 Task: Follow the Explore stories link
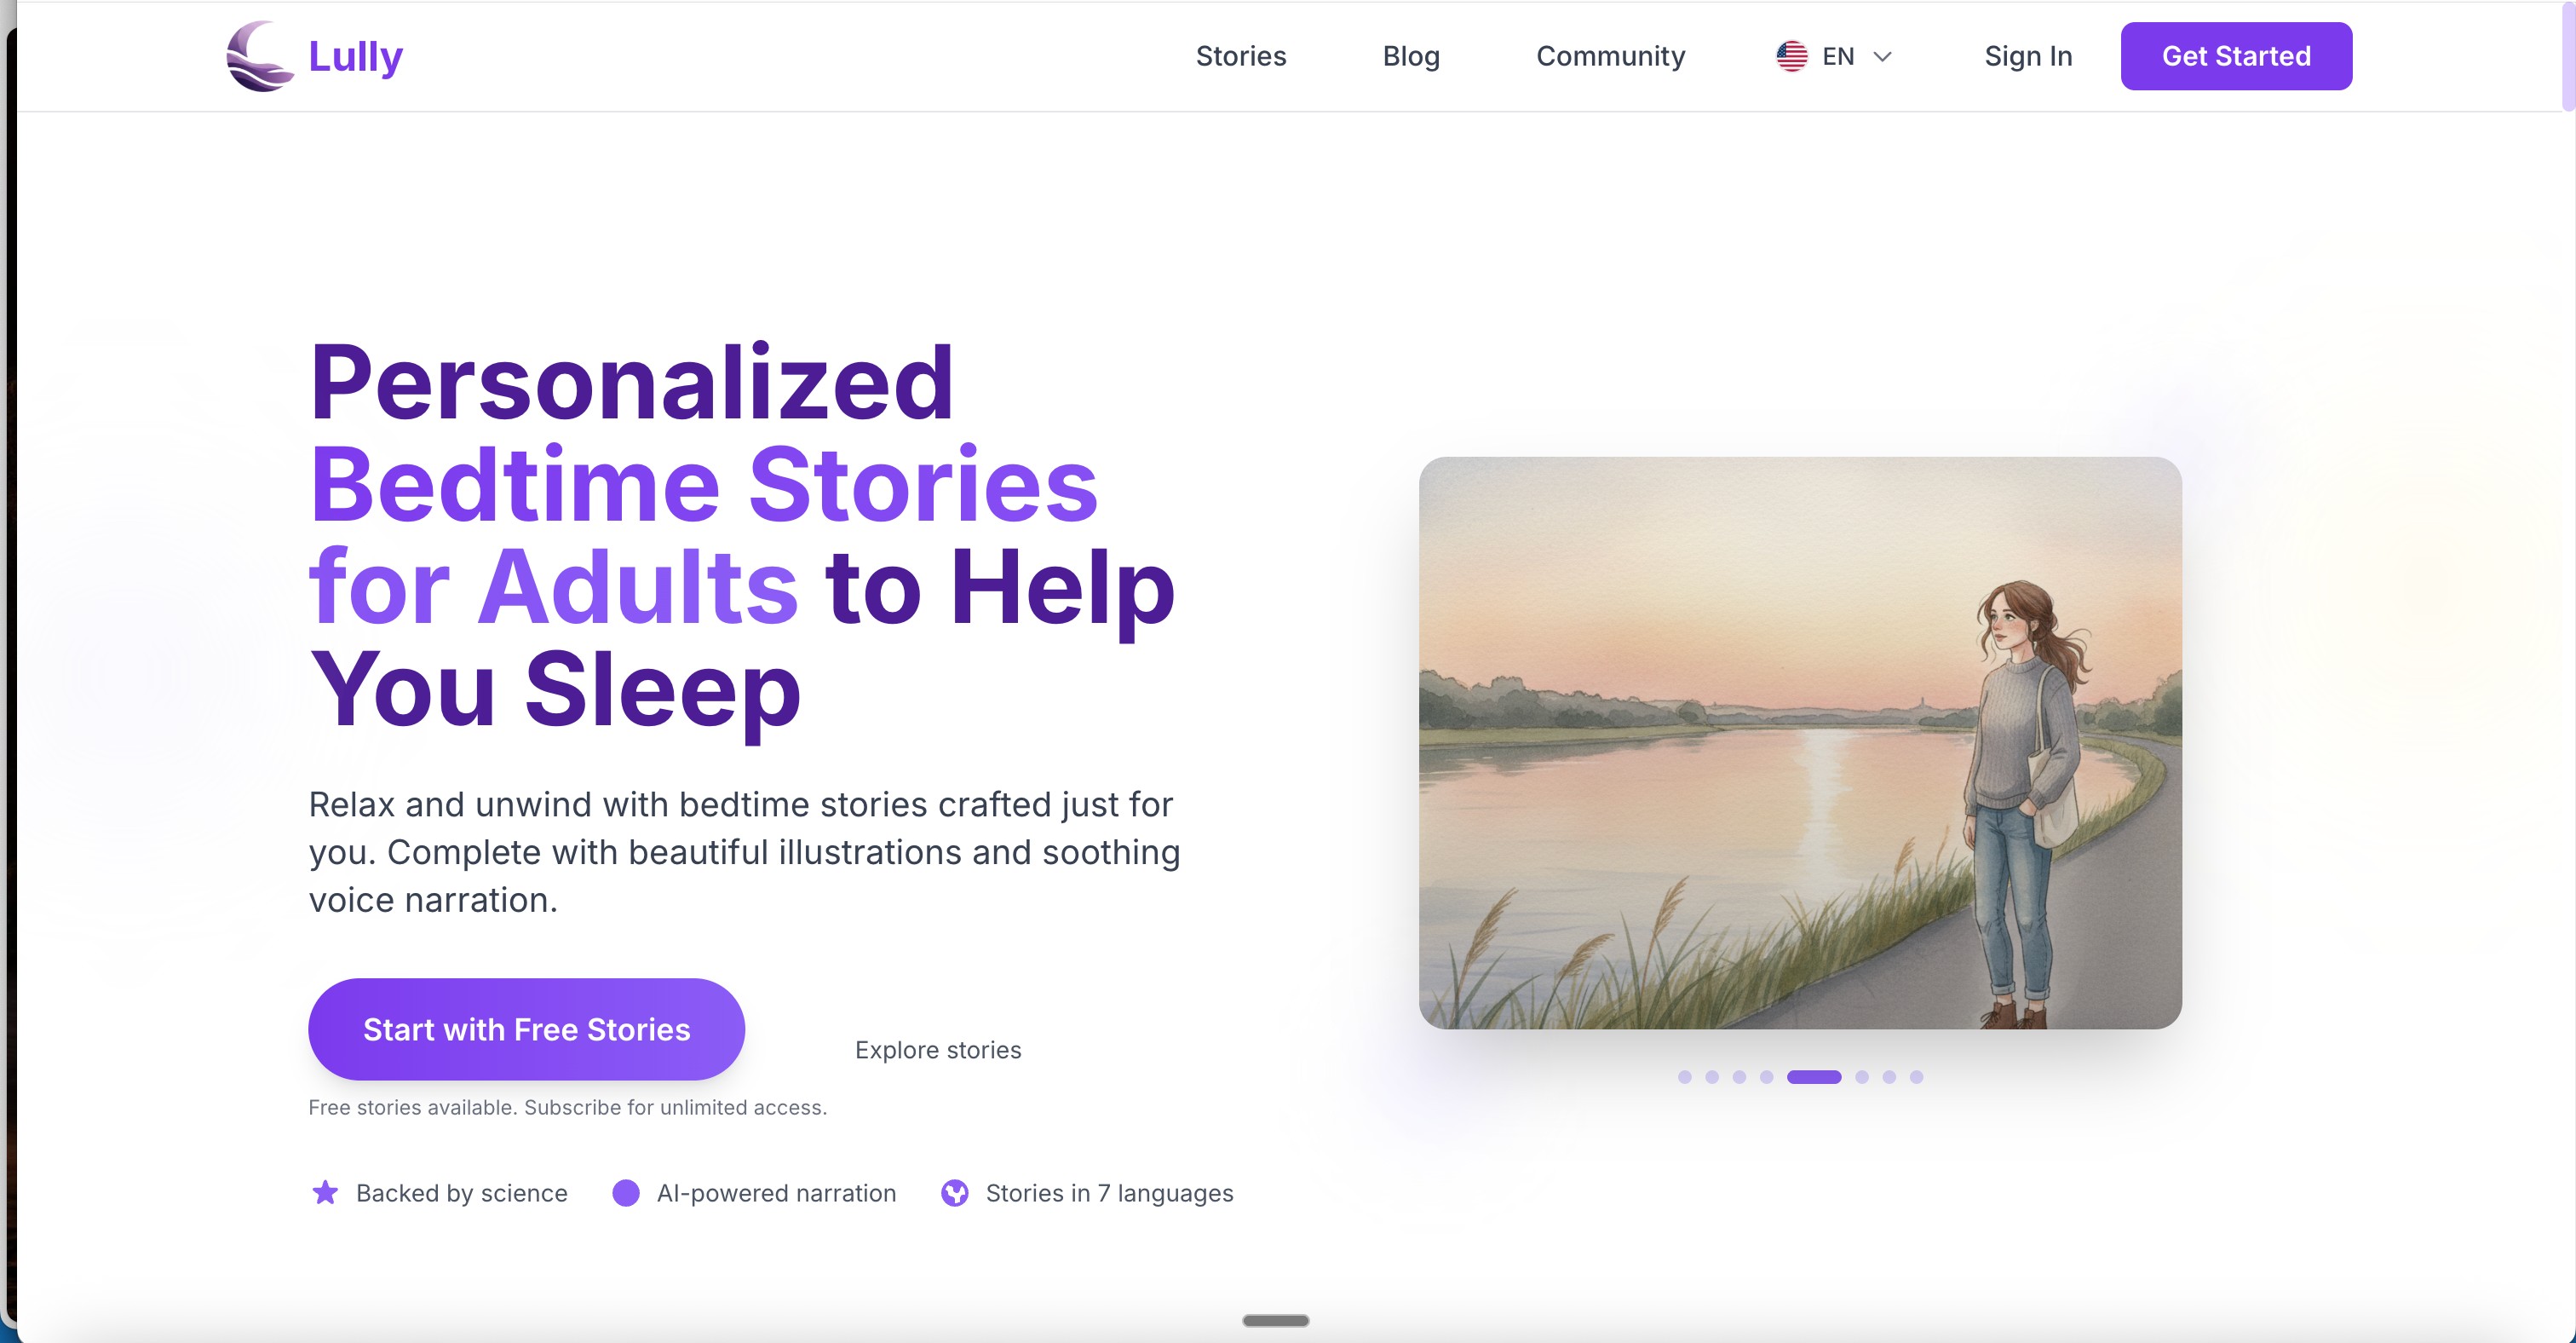[938, 1049]
